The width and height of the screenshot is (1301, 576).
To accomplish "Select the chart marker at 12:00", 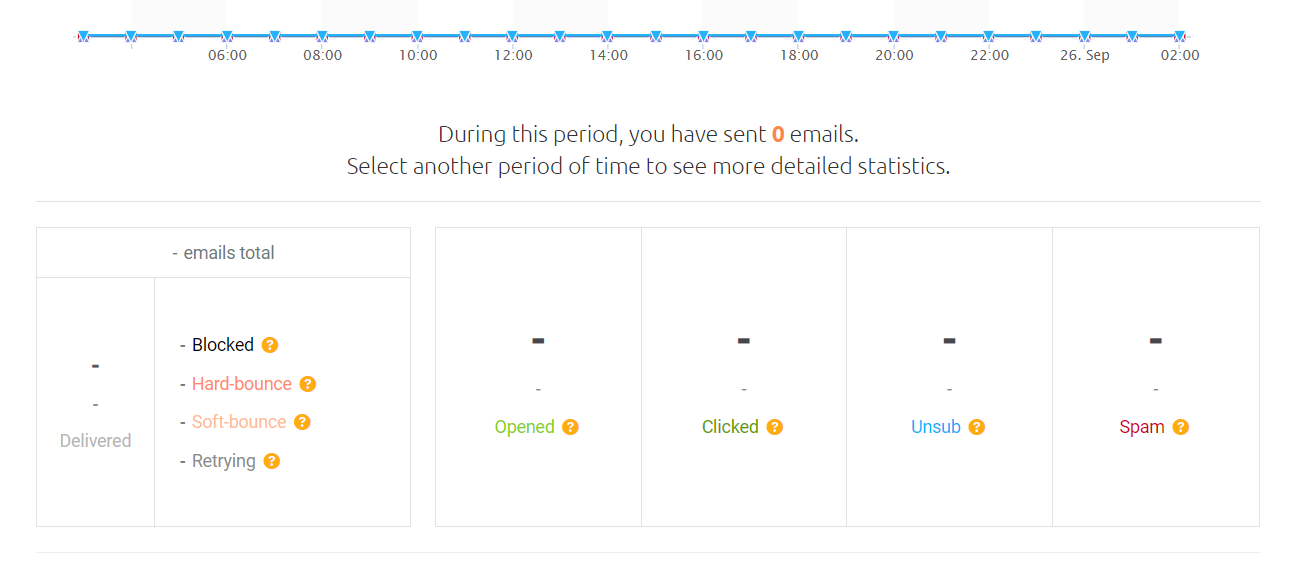I will point(513,37).
